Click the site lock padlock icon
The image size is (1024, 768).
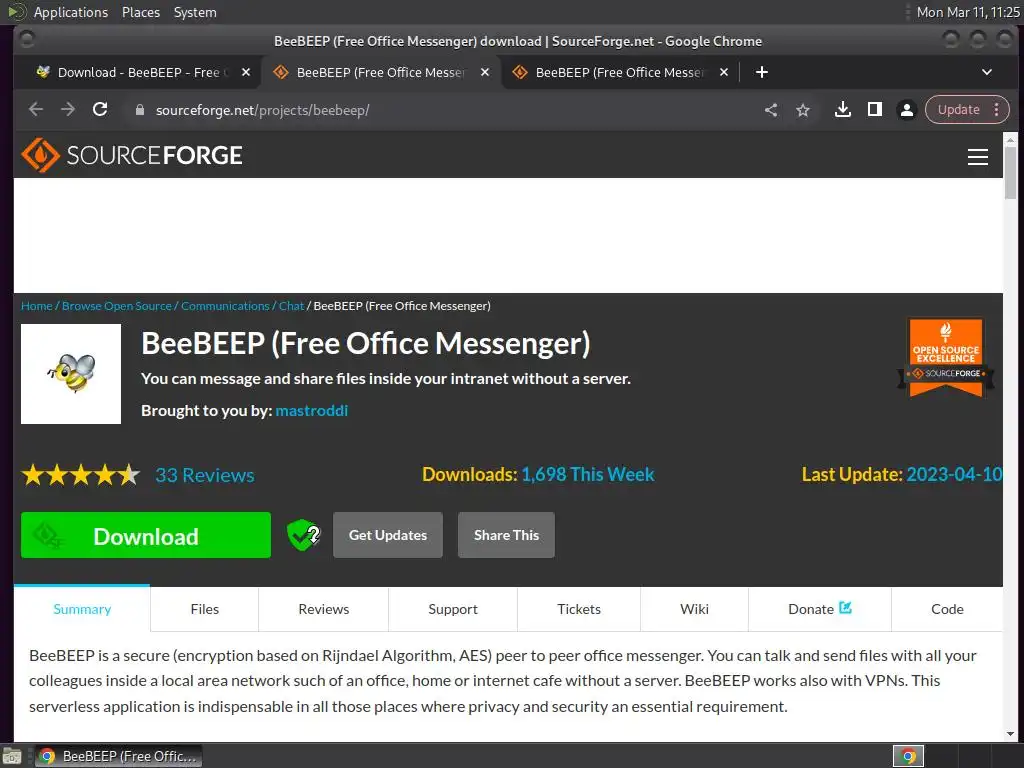coord(139,110)
